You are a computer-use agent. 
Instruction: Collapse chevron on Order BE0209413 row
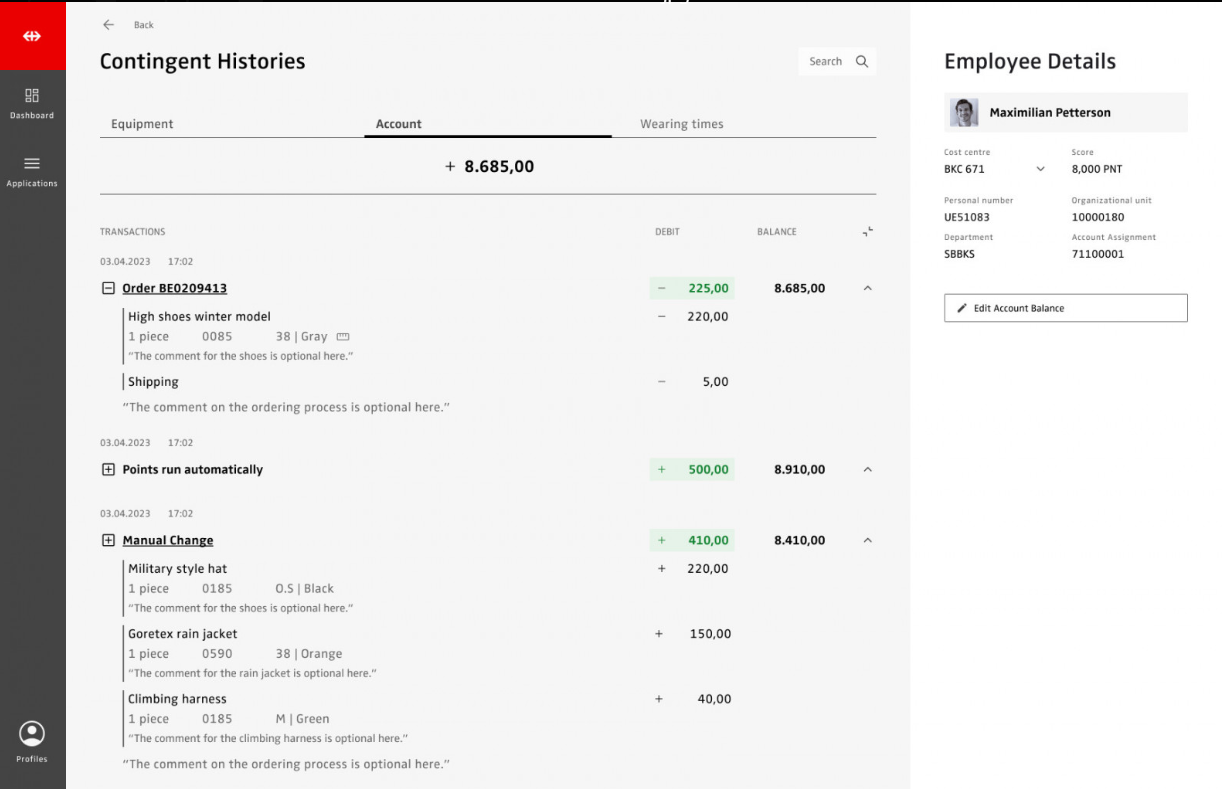coord(867,289)
